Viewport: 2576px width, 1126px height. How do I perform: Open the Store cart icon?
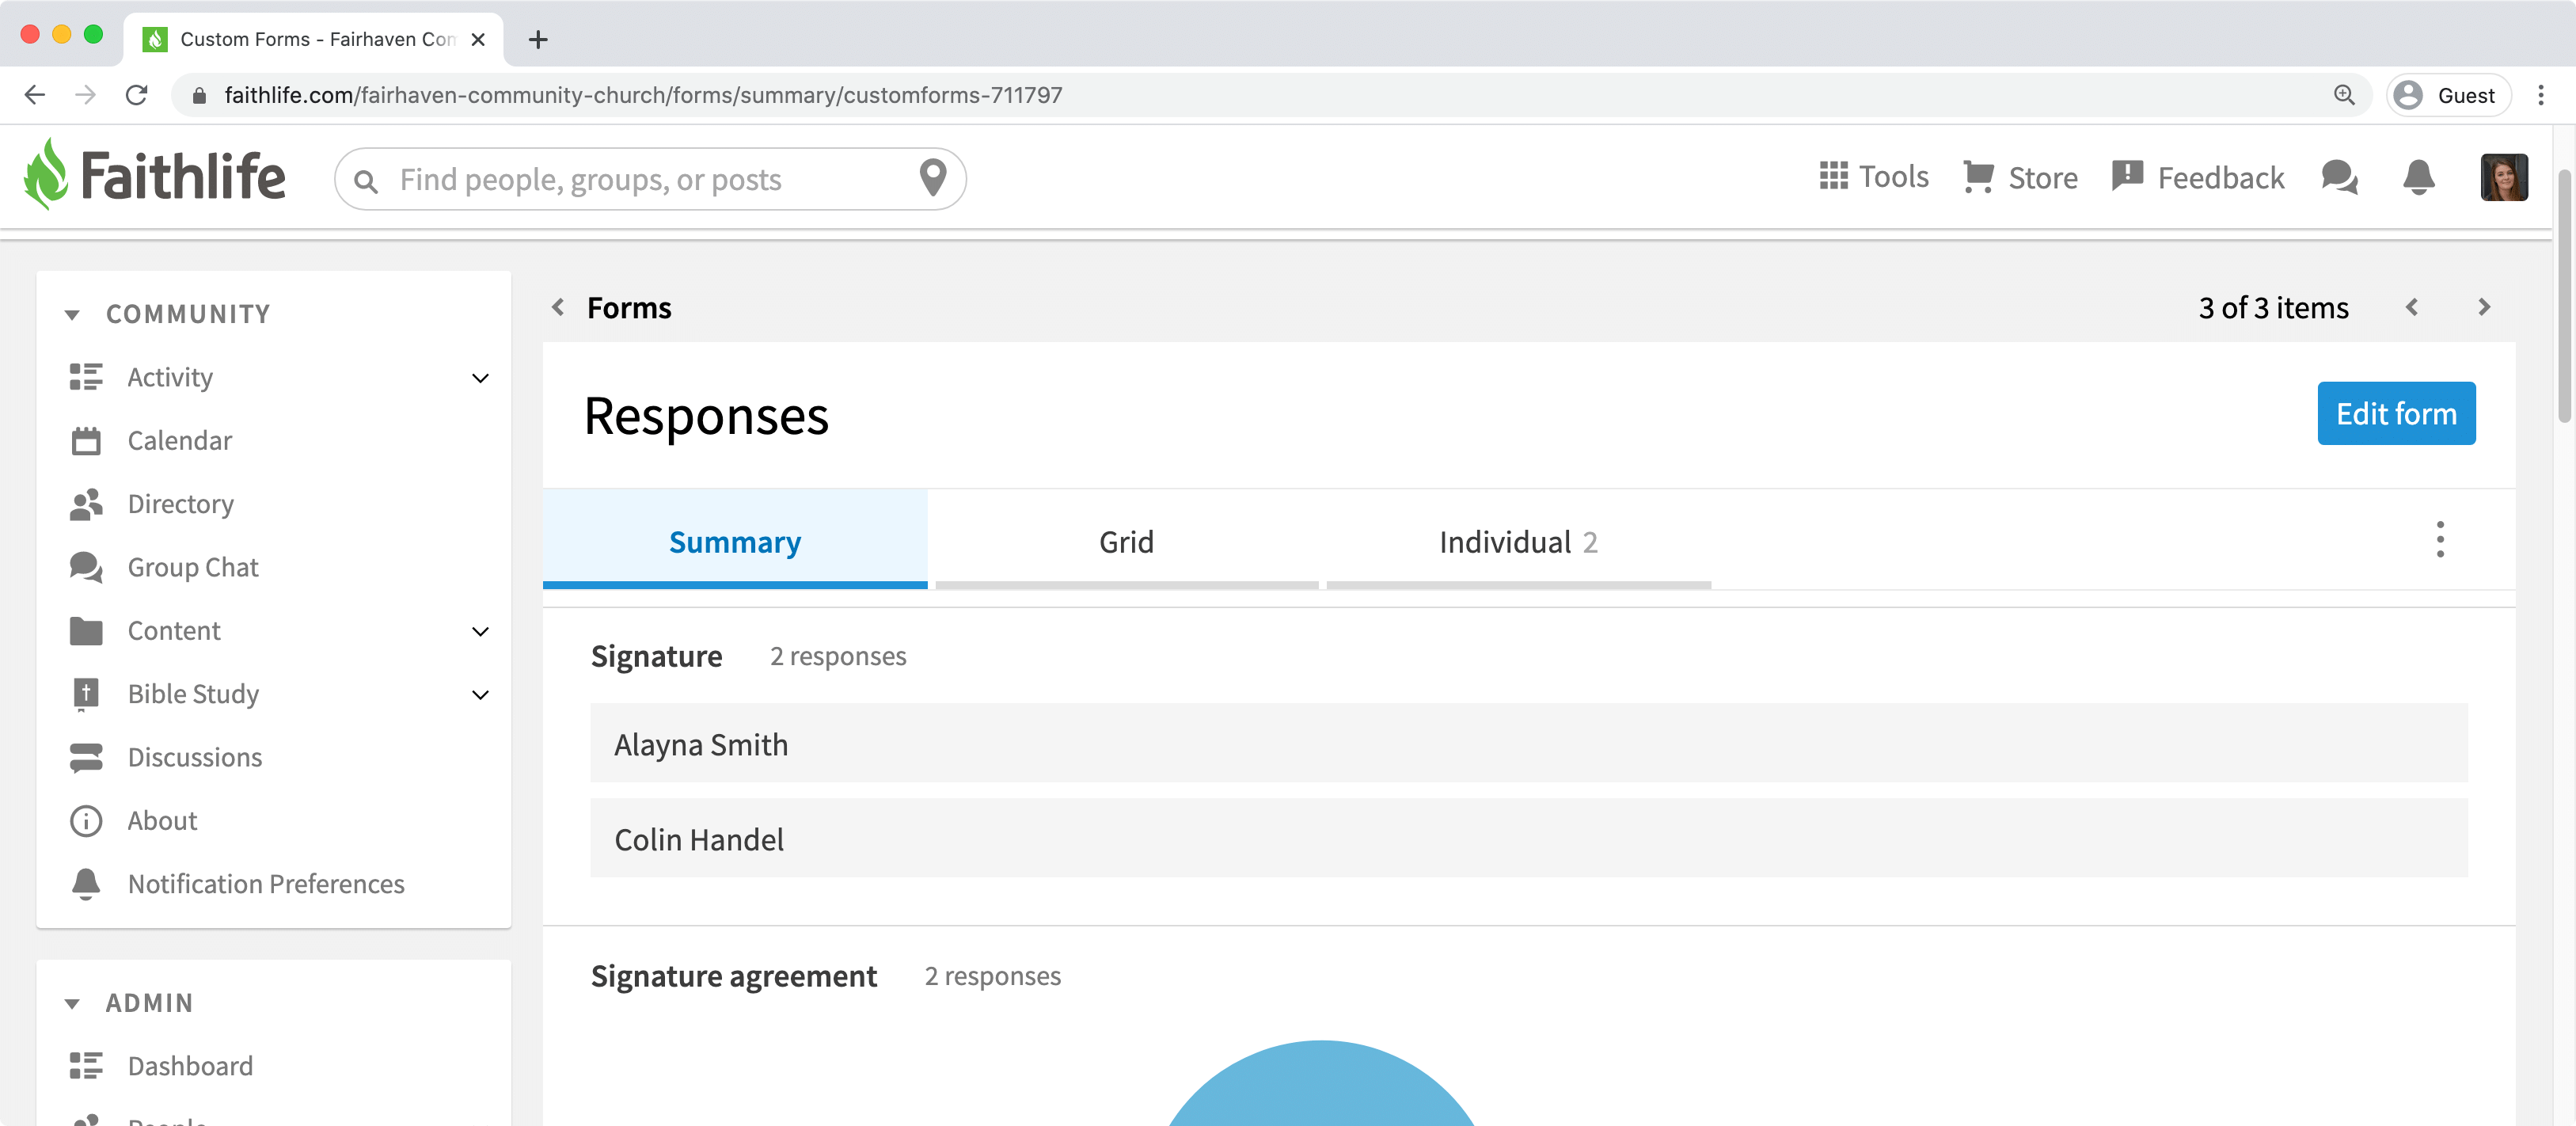pos(1978,177)
